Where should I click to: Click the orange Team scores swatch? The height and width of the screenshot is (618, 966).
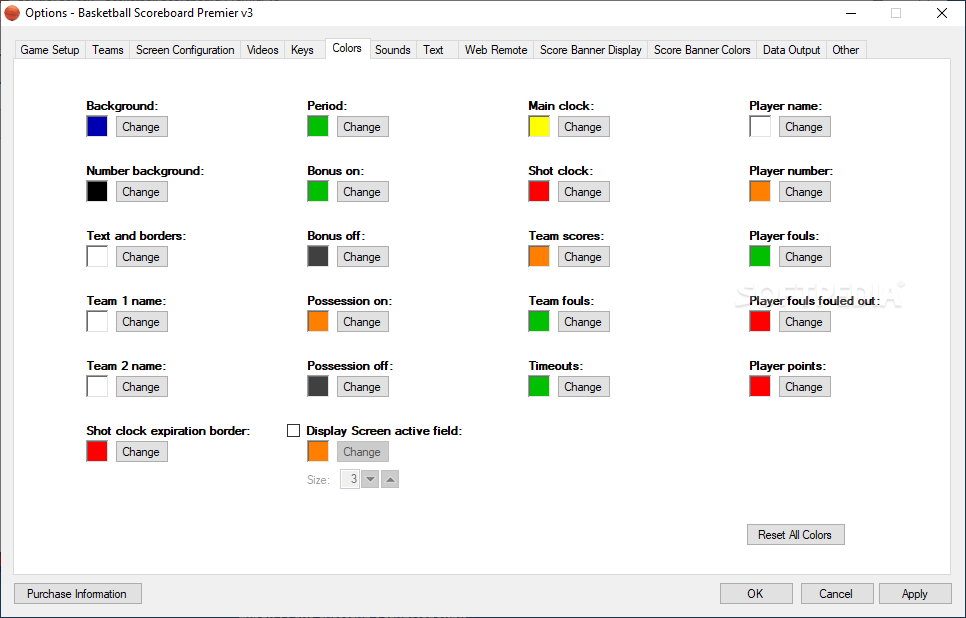point(539,256)
